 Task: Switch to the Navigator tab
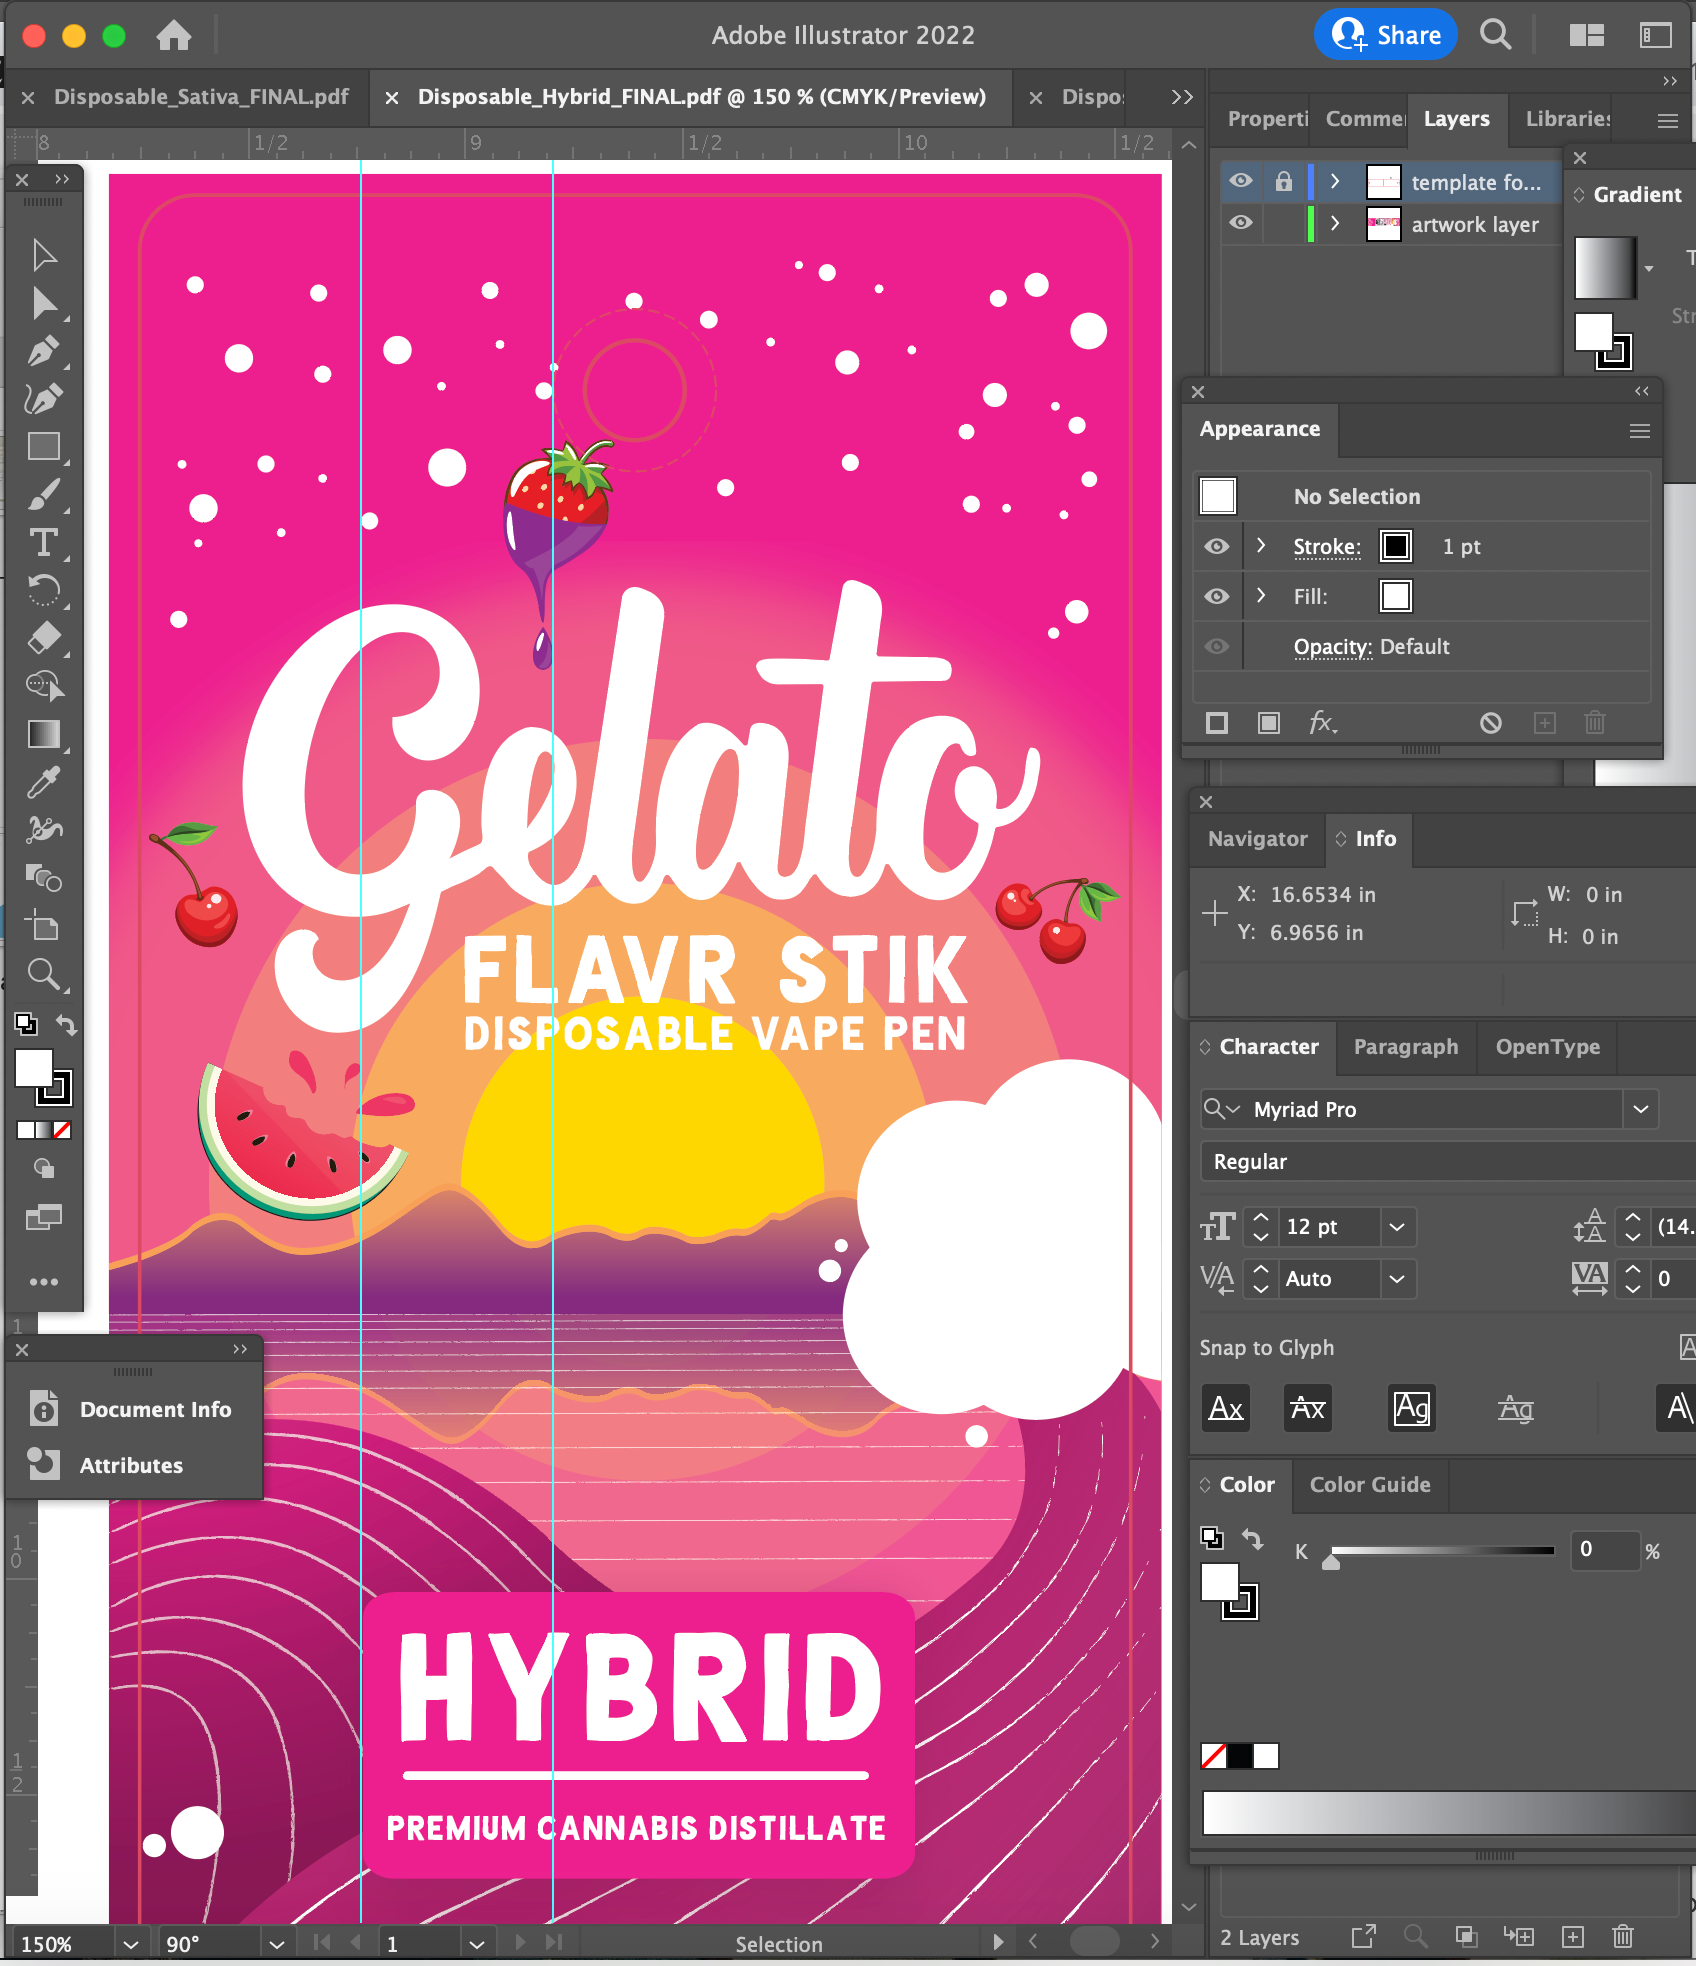pos(1257,839)
